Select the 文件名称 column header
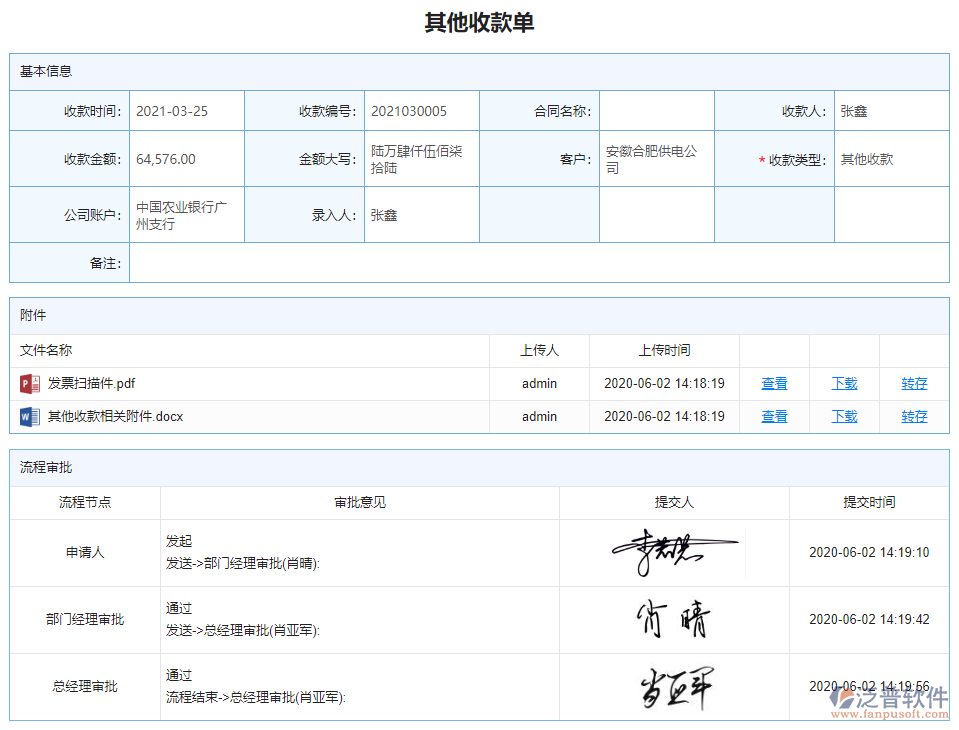Screen dimensions: 959x730 [45, 350]
